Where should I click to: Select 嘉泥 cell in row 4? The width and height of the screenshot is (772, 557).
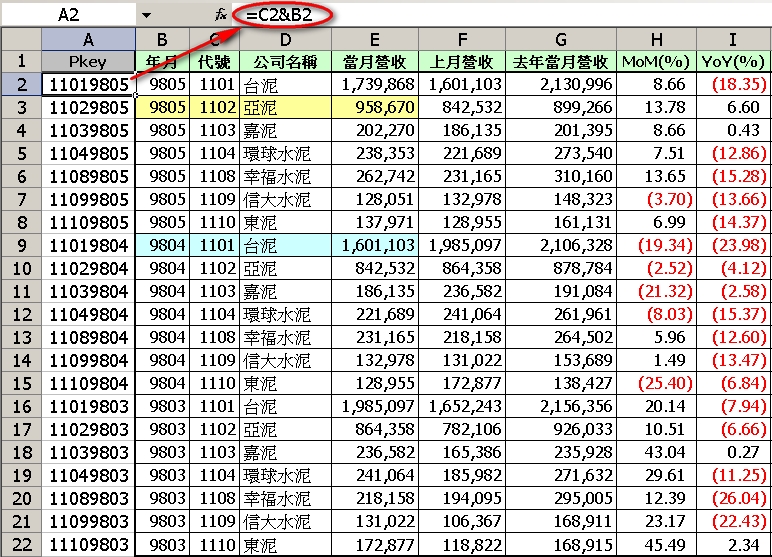[286, 131]
